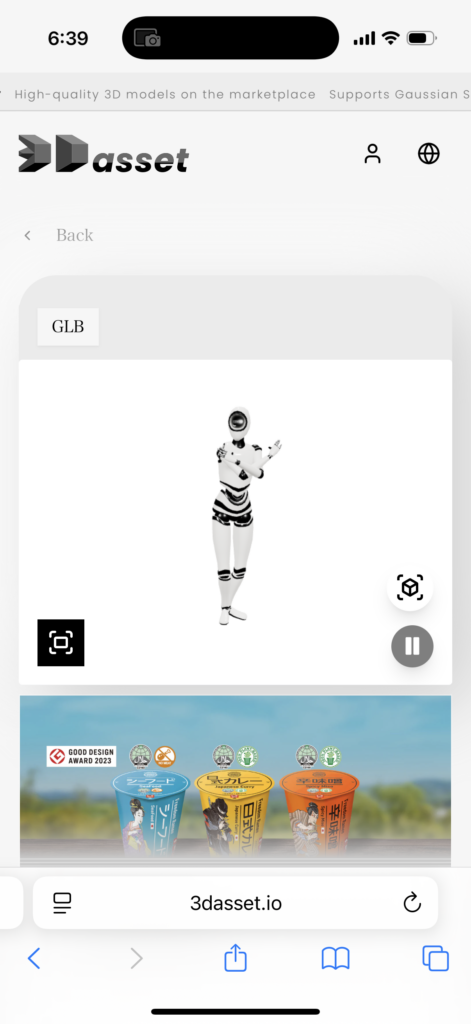The image size is (471, 1024).
Task: Open the fullscreen viewer icon
Action: (61, 643)
